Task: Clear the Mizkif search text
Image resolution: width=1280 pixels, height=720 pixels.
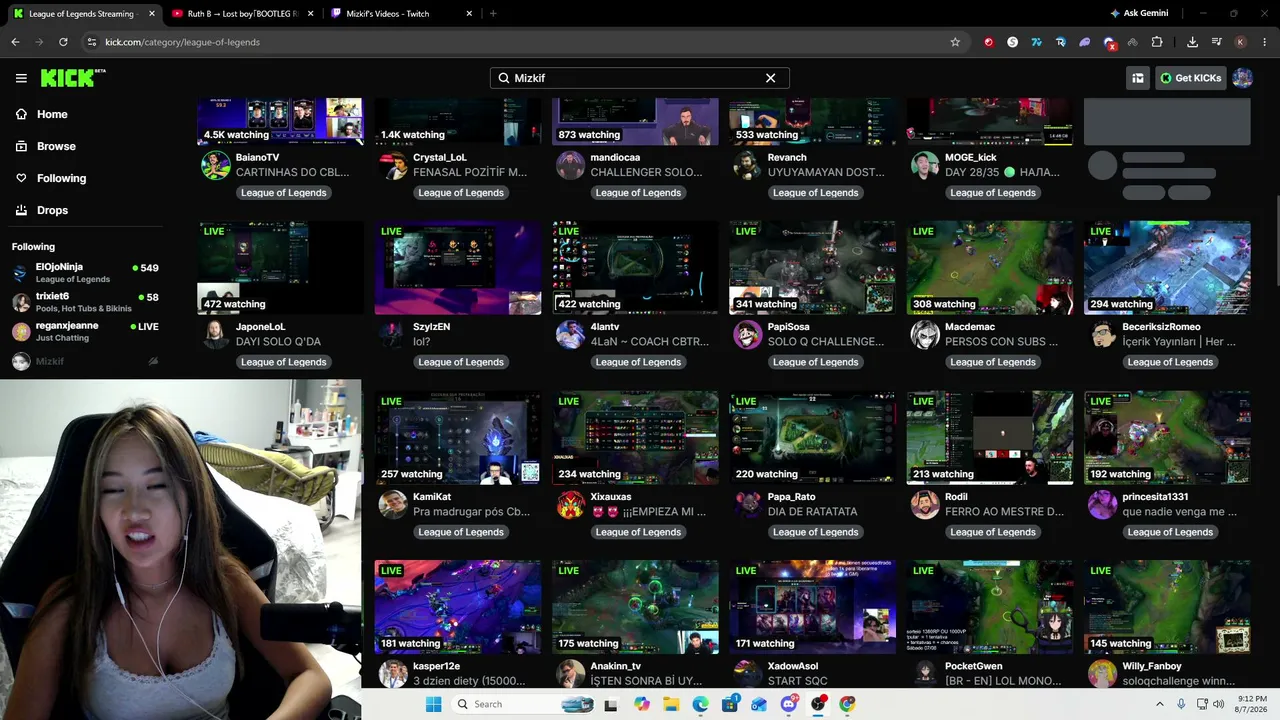Action: [x=770, y=78]
